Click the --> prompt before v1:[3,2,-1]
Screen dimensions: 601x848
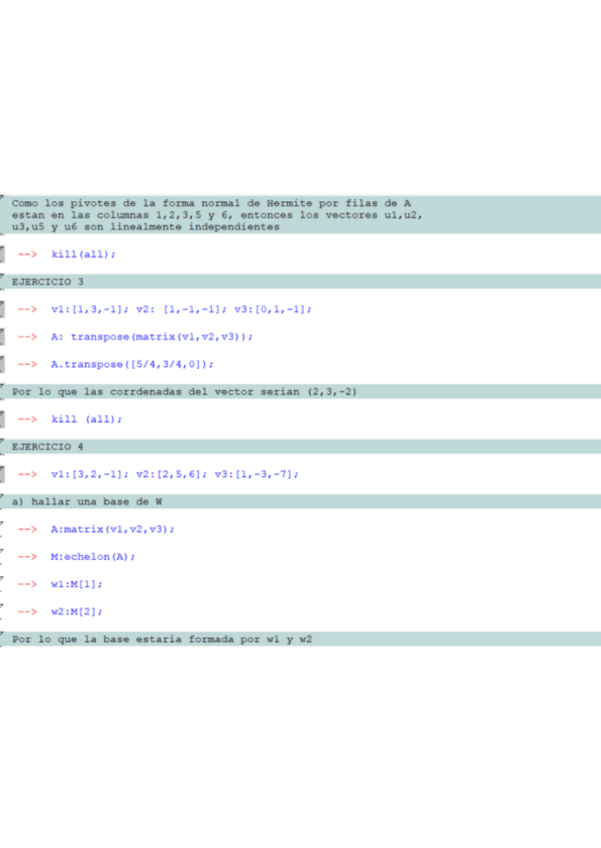[27, 474]
